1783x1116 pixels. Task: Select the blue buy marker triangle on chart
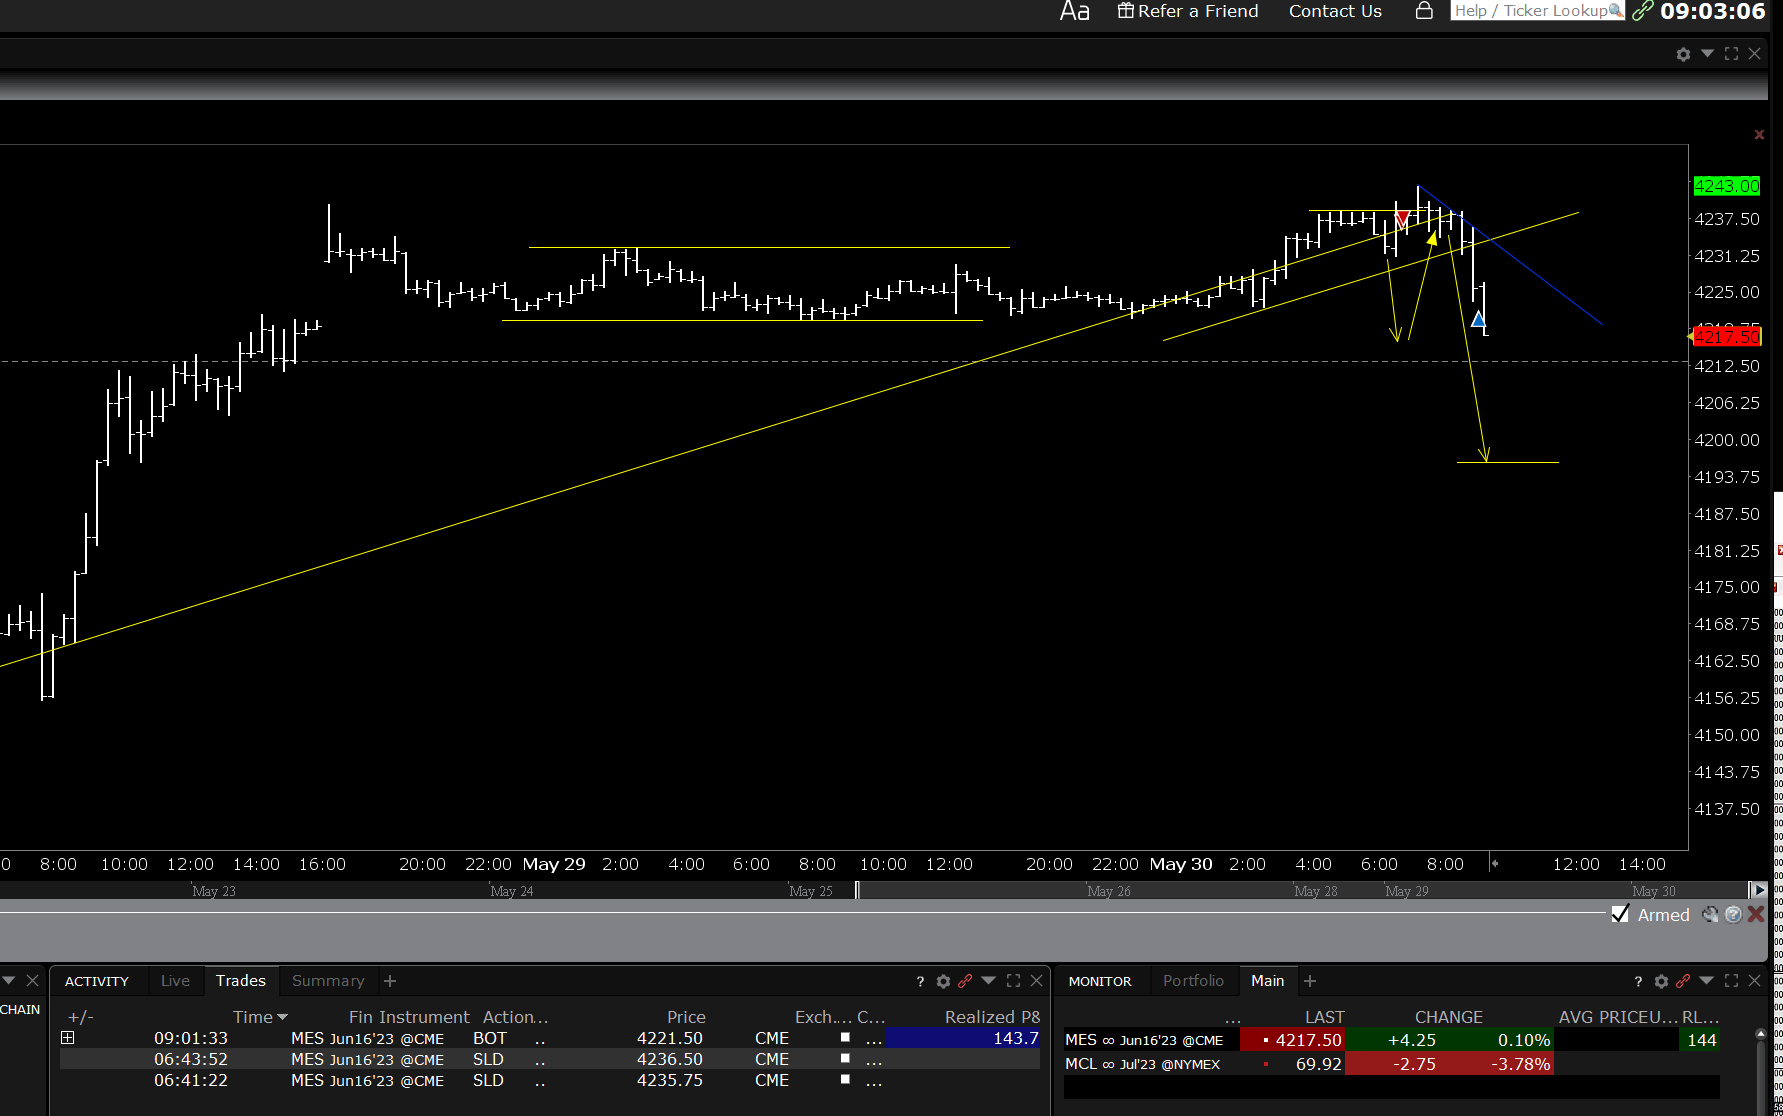tap(1478, 319)
